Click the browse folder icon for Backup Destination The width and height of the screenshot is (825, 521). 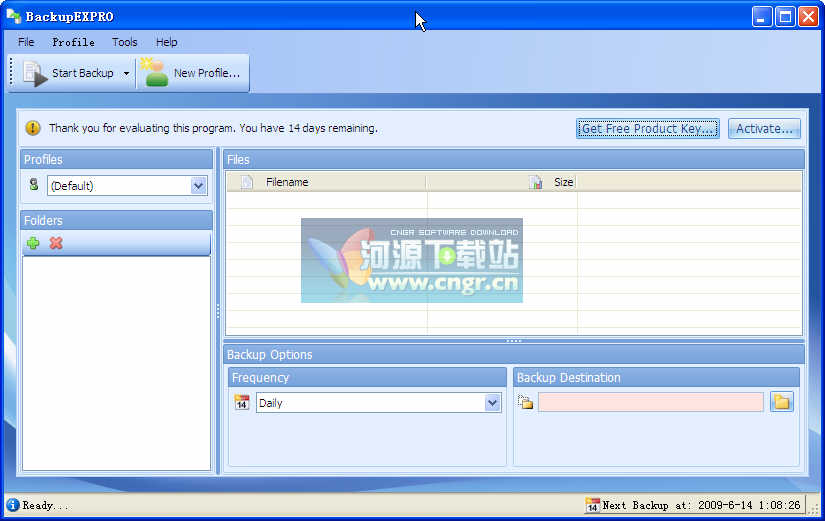(x=782, y=402)
